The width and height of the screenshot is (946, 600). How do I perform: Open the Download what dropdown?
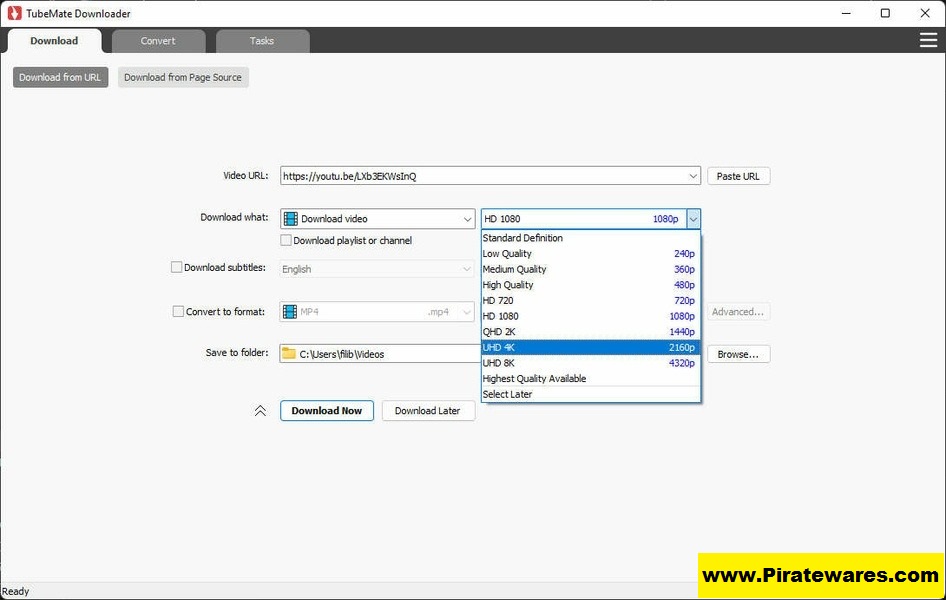(467, 218)
